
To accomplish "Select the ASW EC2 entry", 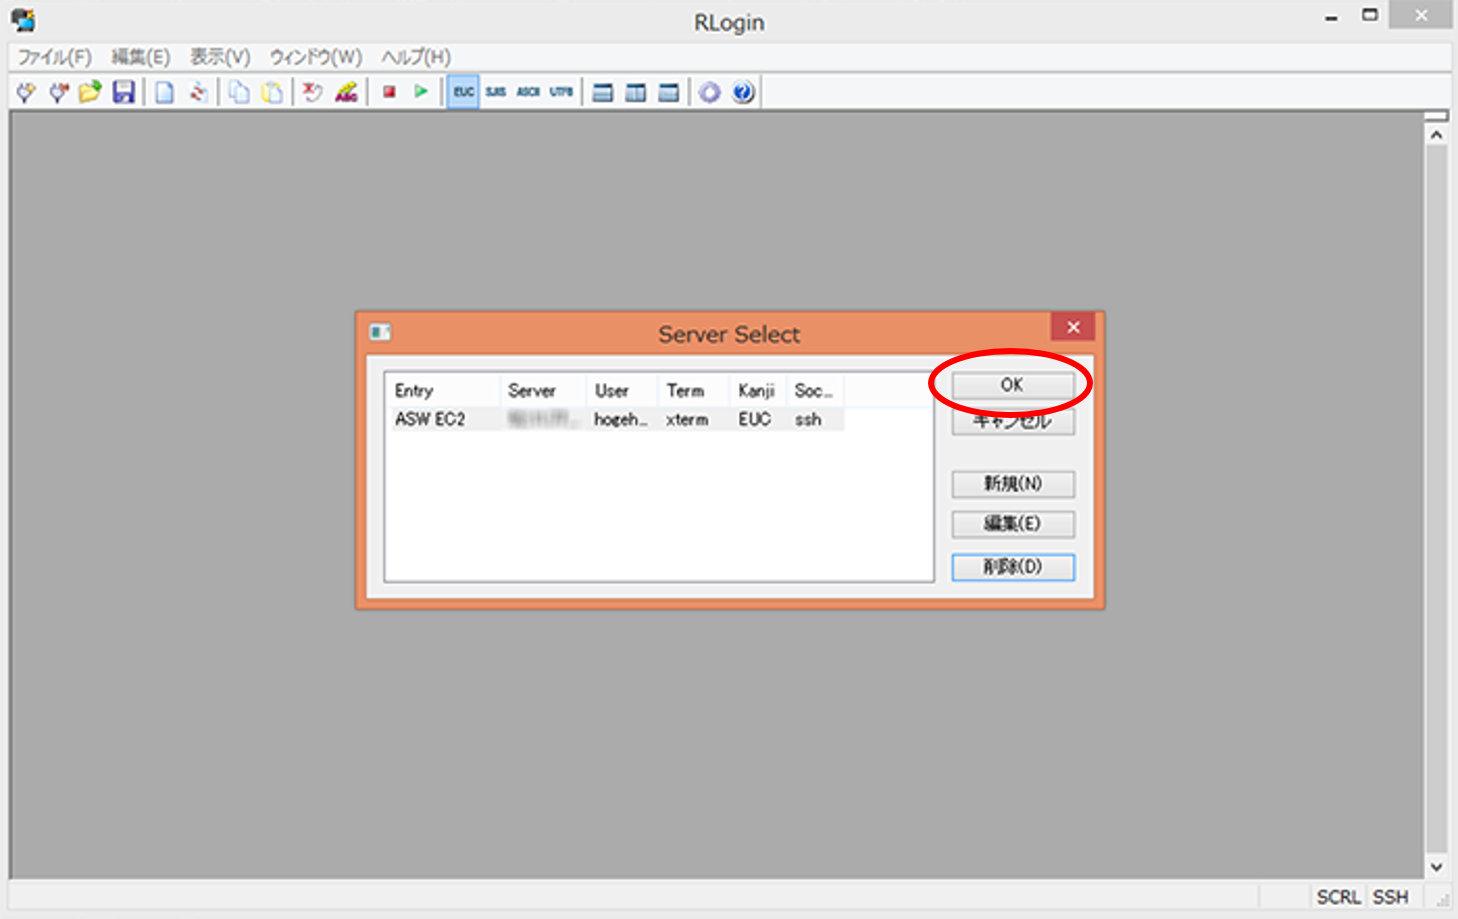I will point(430,420).
